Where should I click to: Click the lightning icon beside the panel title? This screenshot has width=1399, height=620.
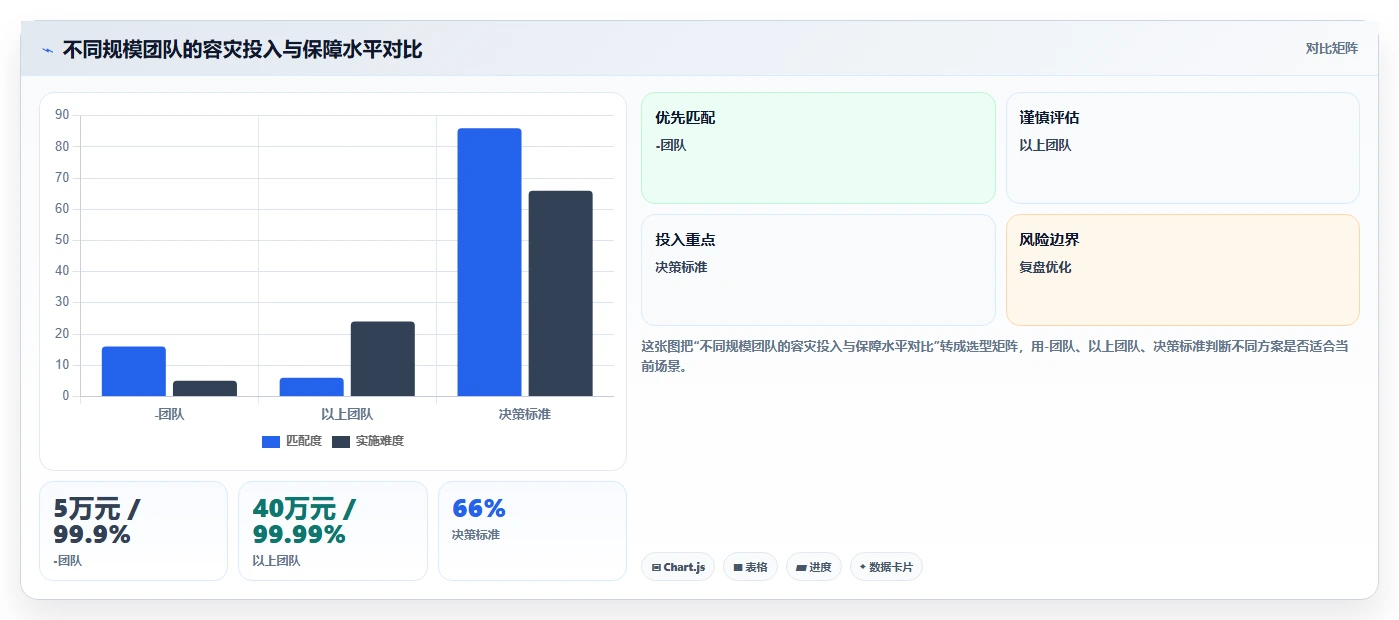coord(47,49)
